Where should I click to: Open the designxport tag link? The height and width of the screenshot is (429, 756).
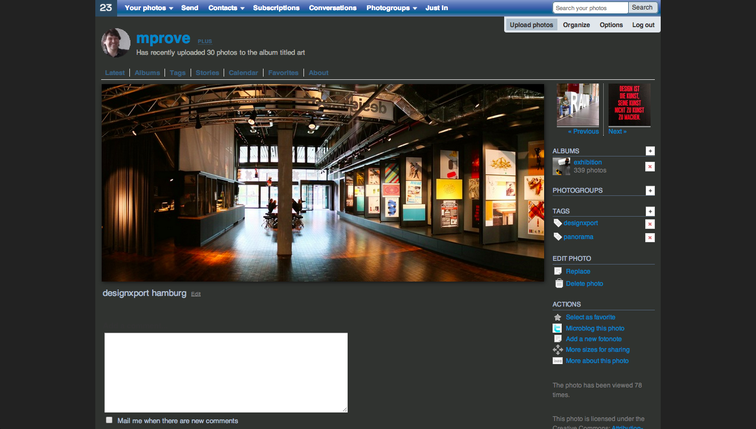(x=580, y=223)
